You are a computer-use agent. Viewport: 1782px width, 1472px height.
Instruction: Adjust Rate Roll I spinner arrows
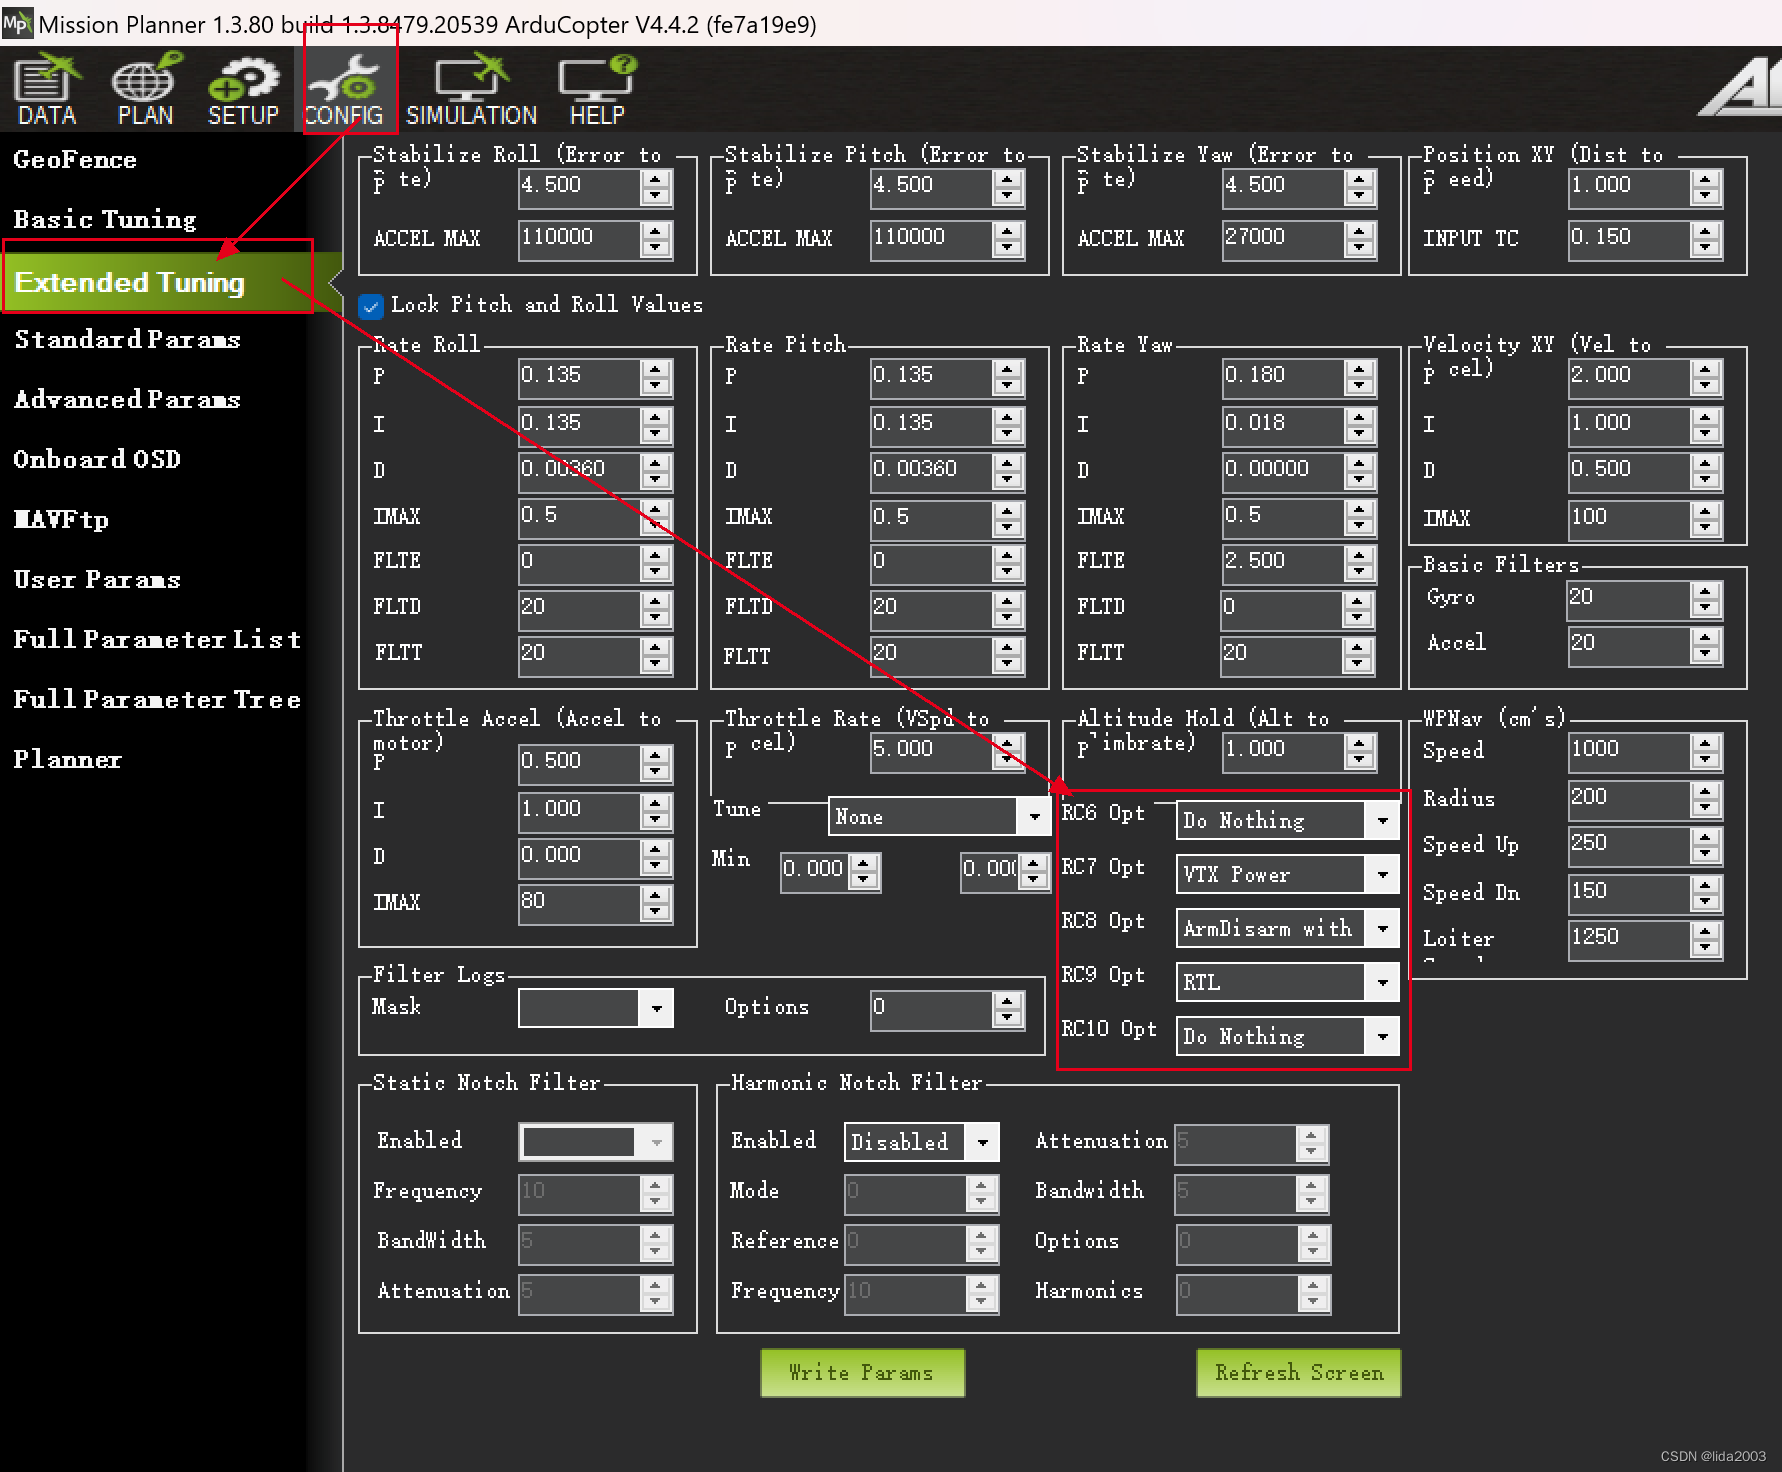pyautogui.click(x=656, y=425)
